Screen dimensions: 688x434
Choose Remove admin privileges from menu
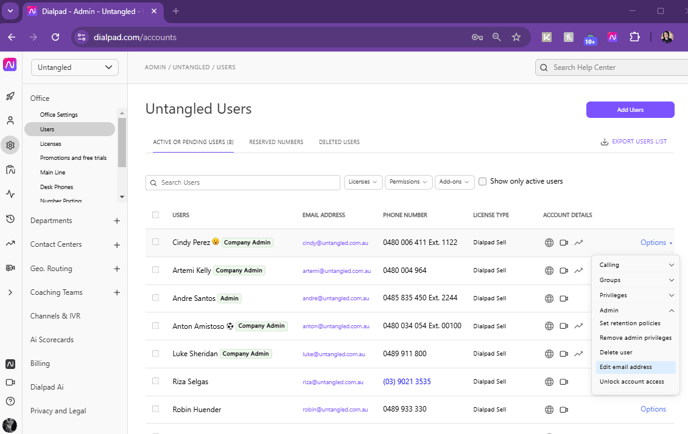tap(636, 338)
